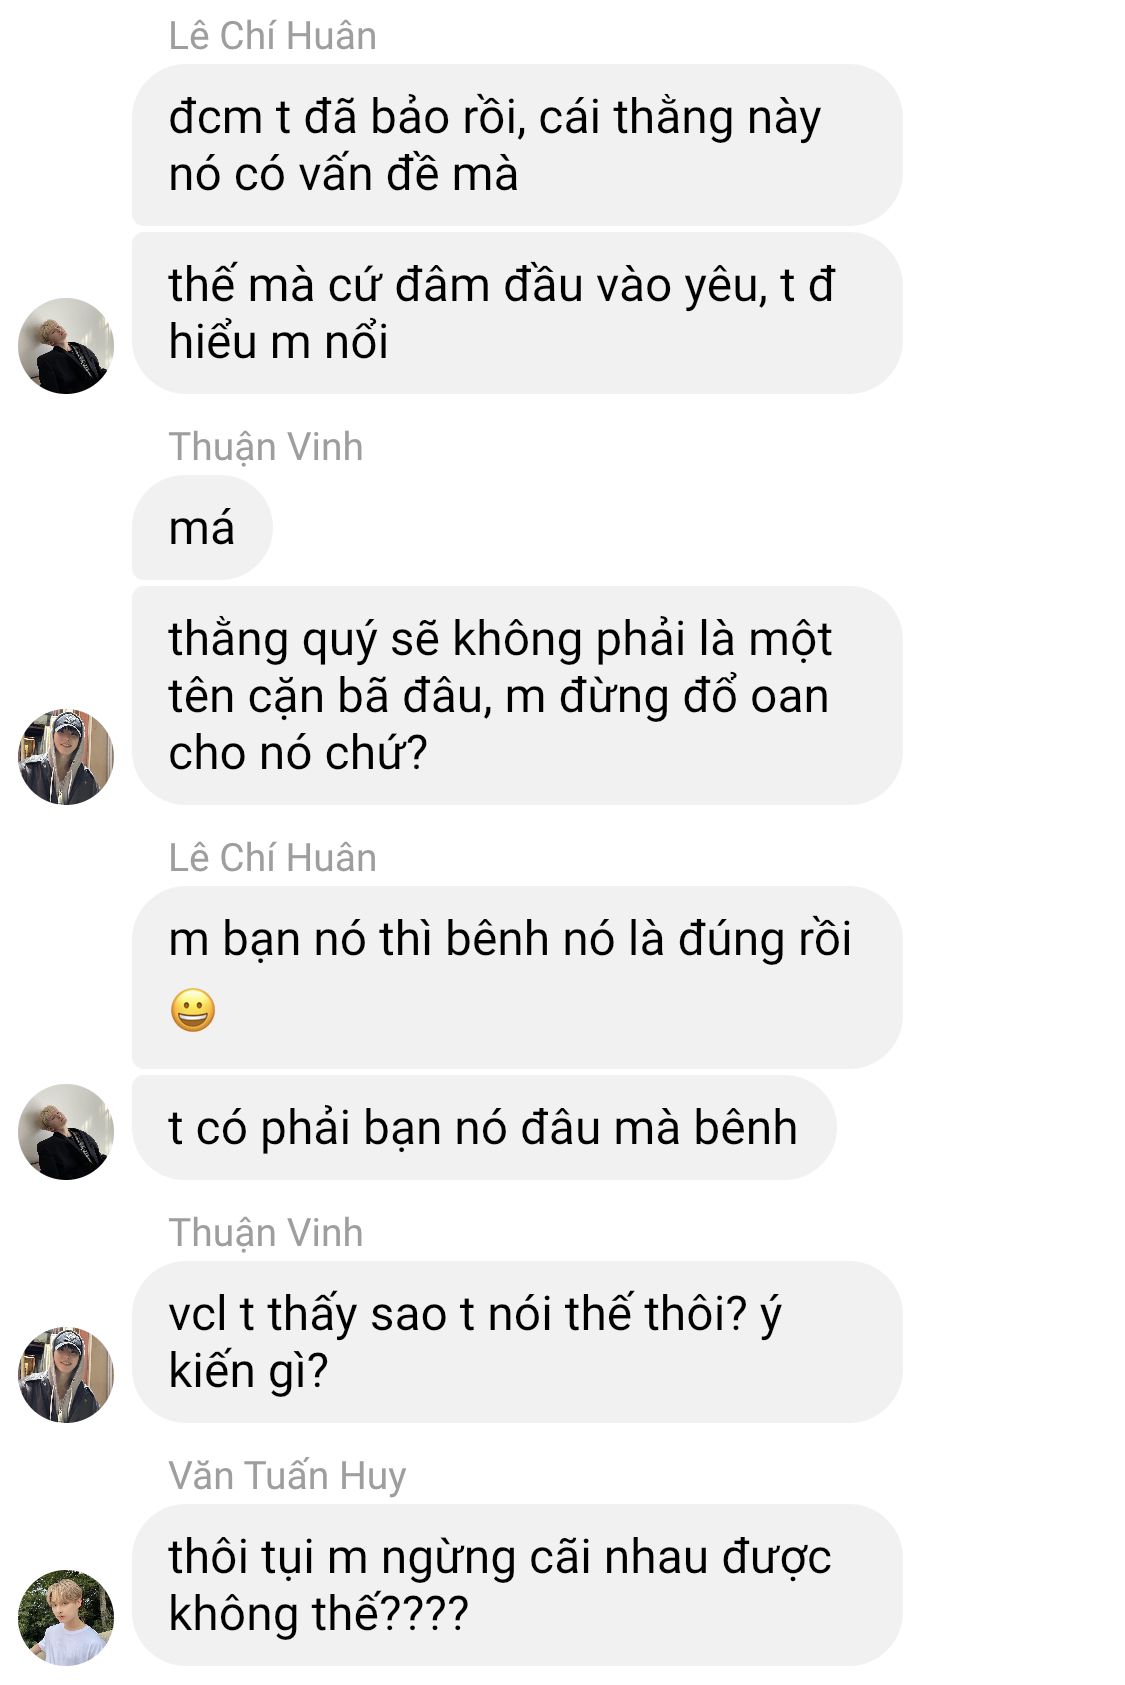Image resolution: width=1125 pixels, height=1685 pixels.
Task: Select the message 'thằng quý sẽ không phải'
Action: pyautogui.click(x=517, y=696)
